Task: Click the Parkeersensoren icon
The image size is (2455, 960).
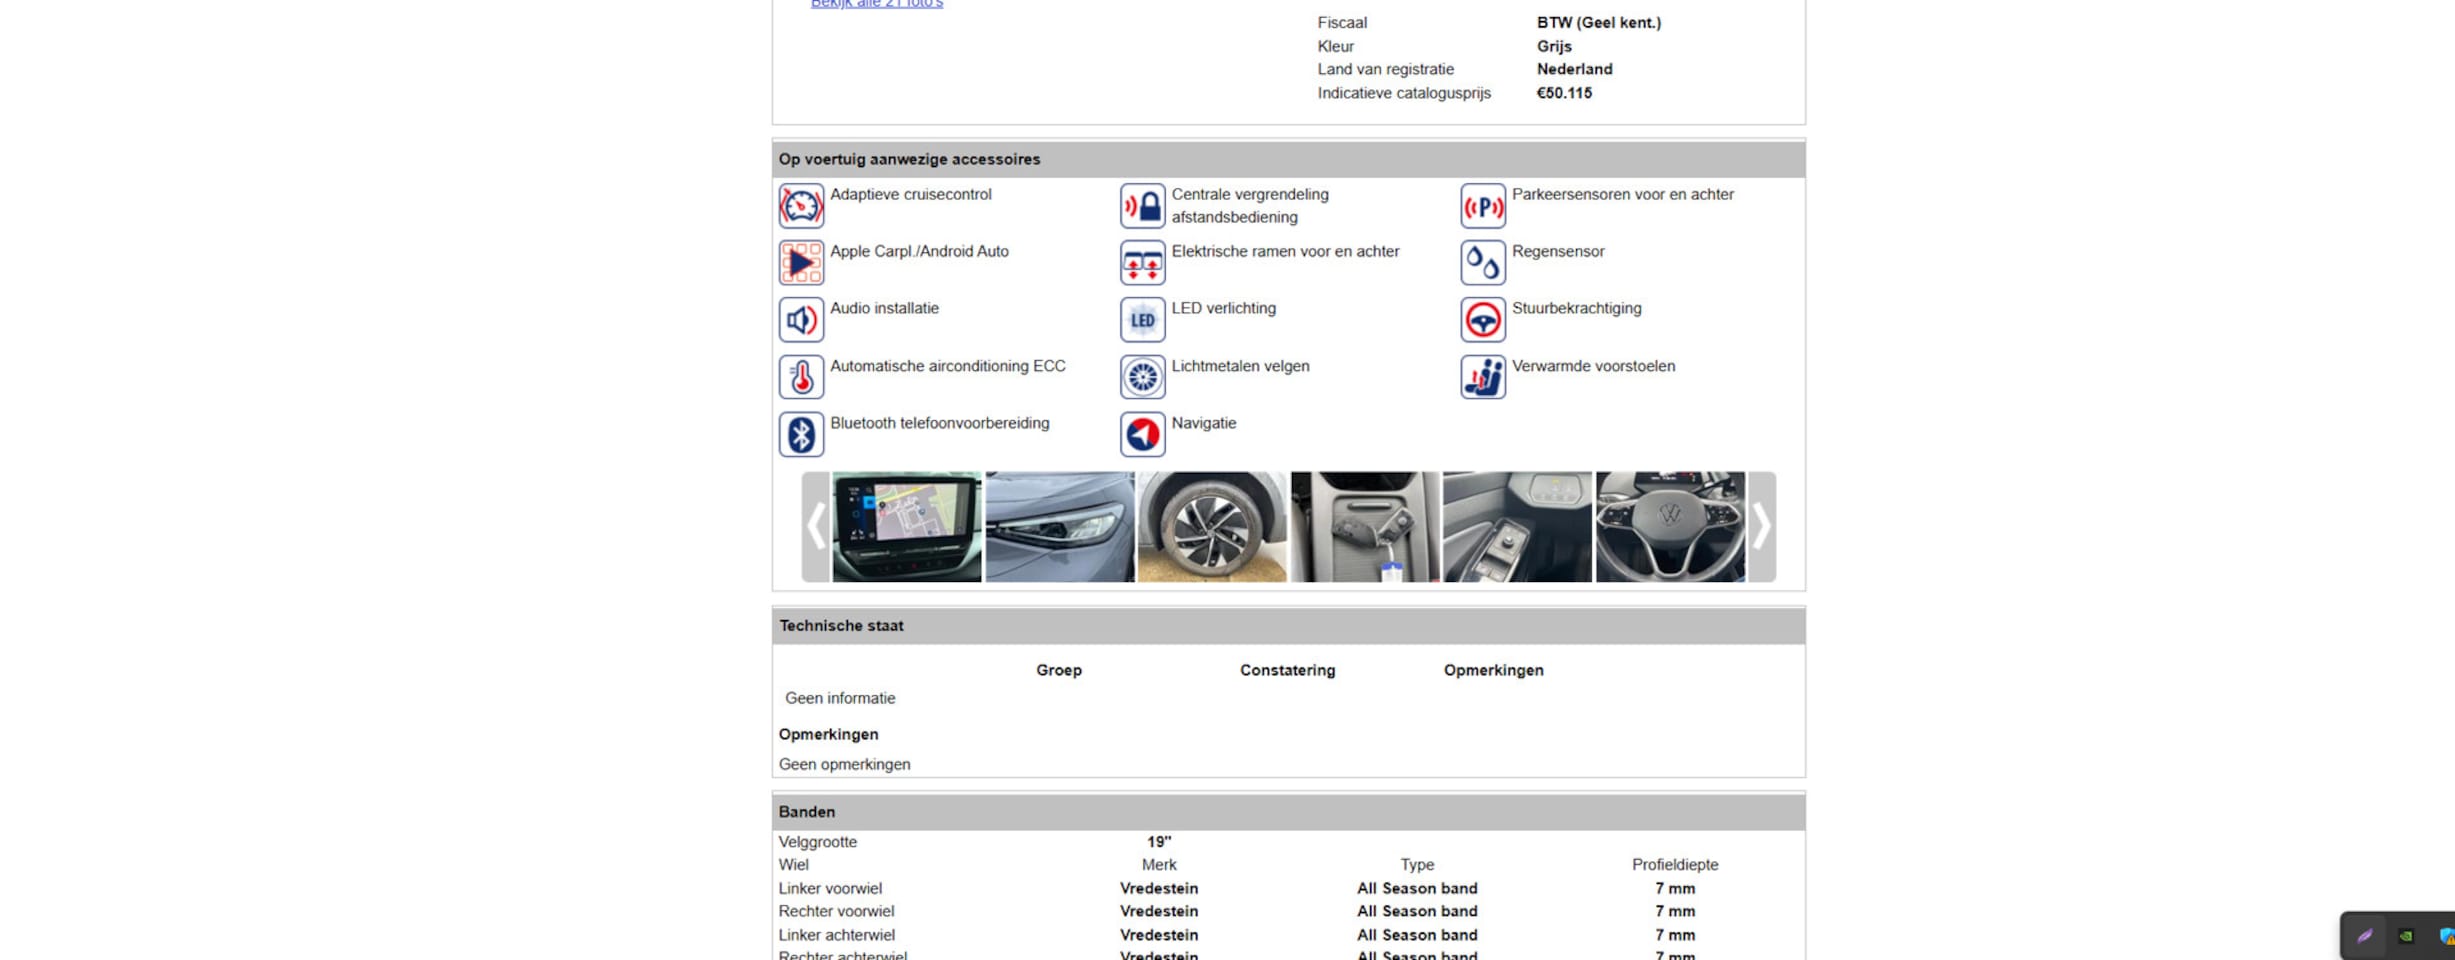Action: pyautogui.click(x=1482, y=206)
